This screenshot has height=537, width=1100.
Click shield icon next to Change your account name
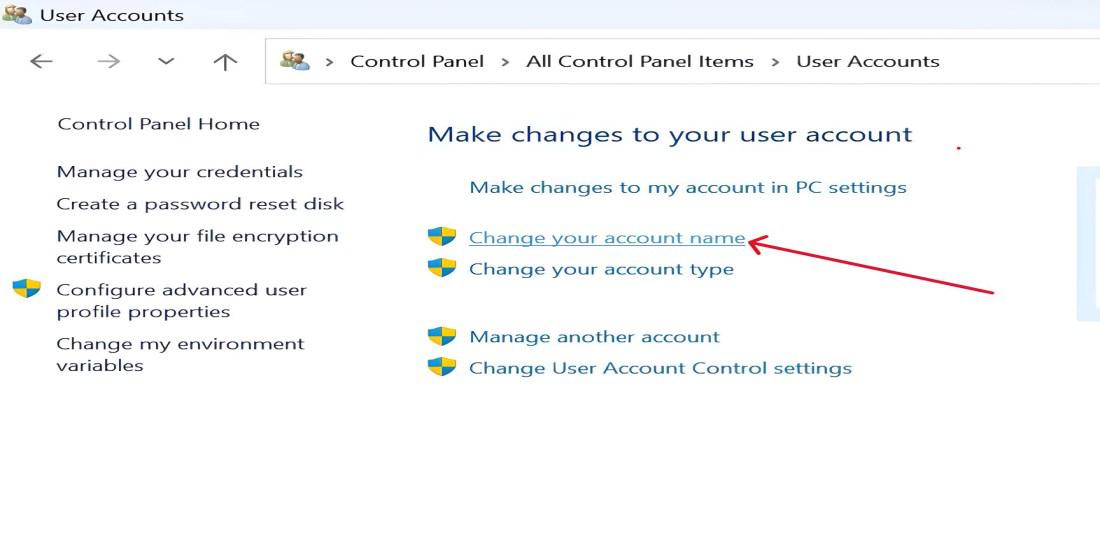pyautogui.click(x=441, y=237)
